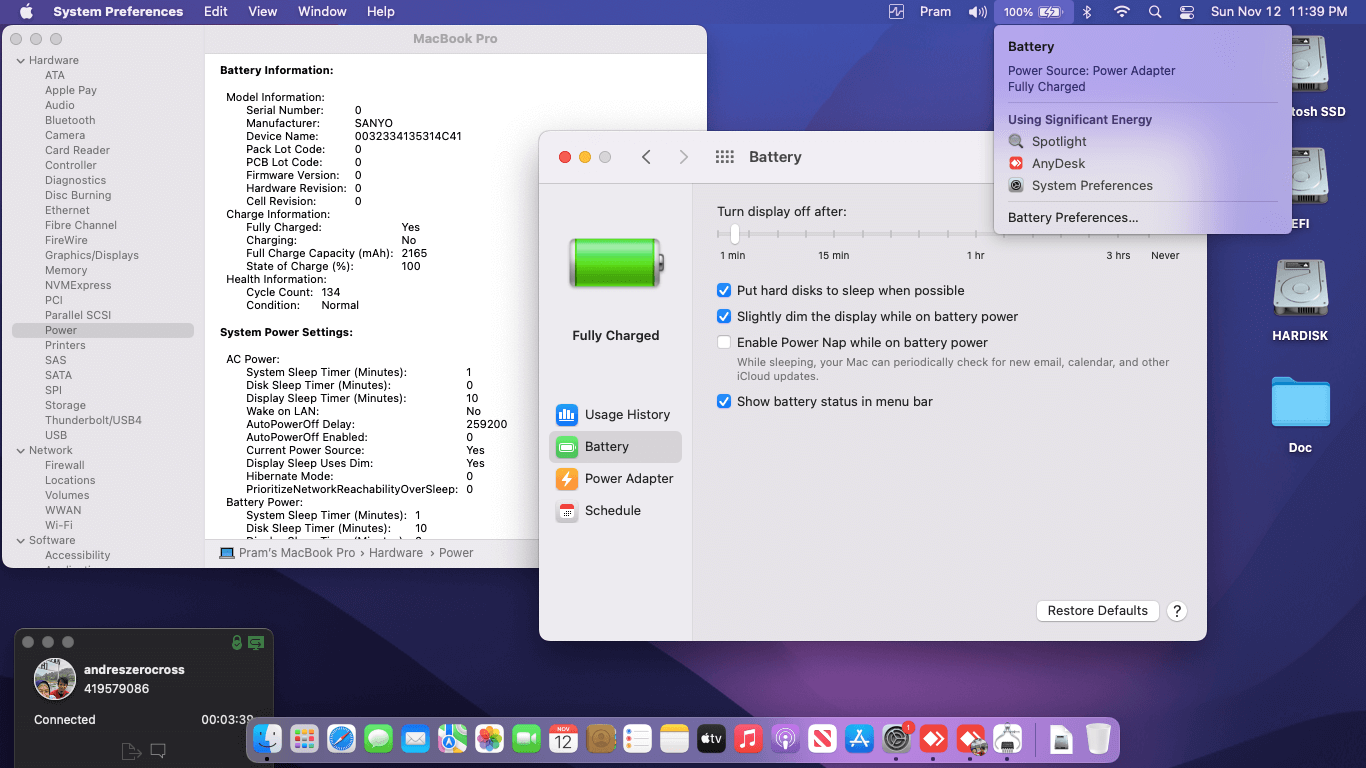Collapse the Software disclosure triangle
Image resolution: width=1366 pixels, height=768 pixels.
pyautogui.click(x=20, y=541)
